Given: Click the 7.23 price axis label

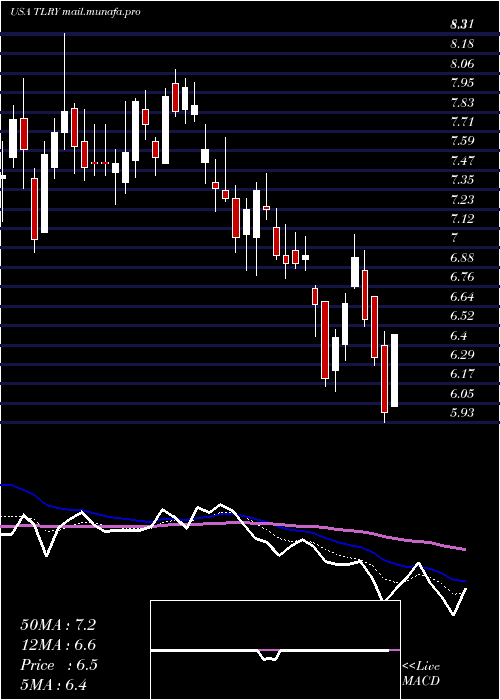Looking at the screenshot, I should point(462,200).
